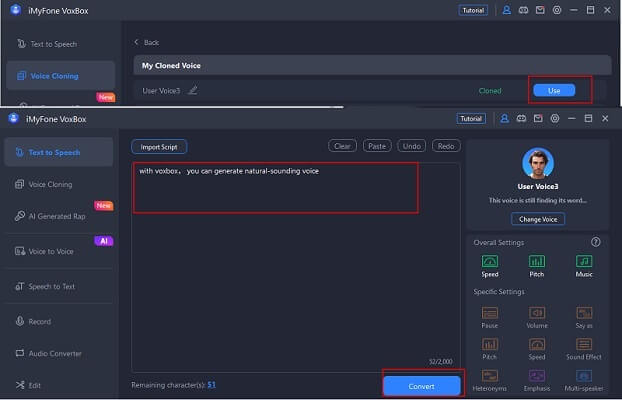
Task: Go Back from My Cloned Voice
Action: pyautogui.click(x=147, y=42)
